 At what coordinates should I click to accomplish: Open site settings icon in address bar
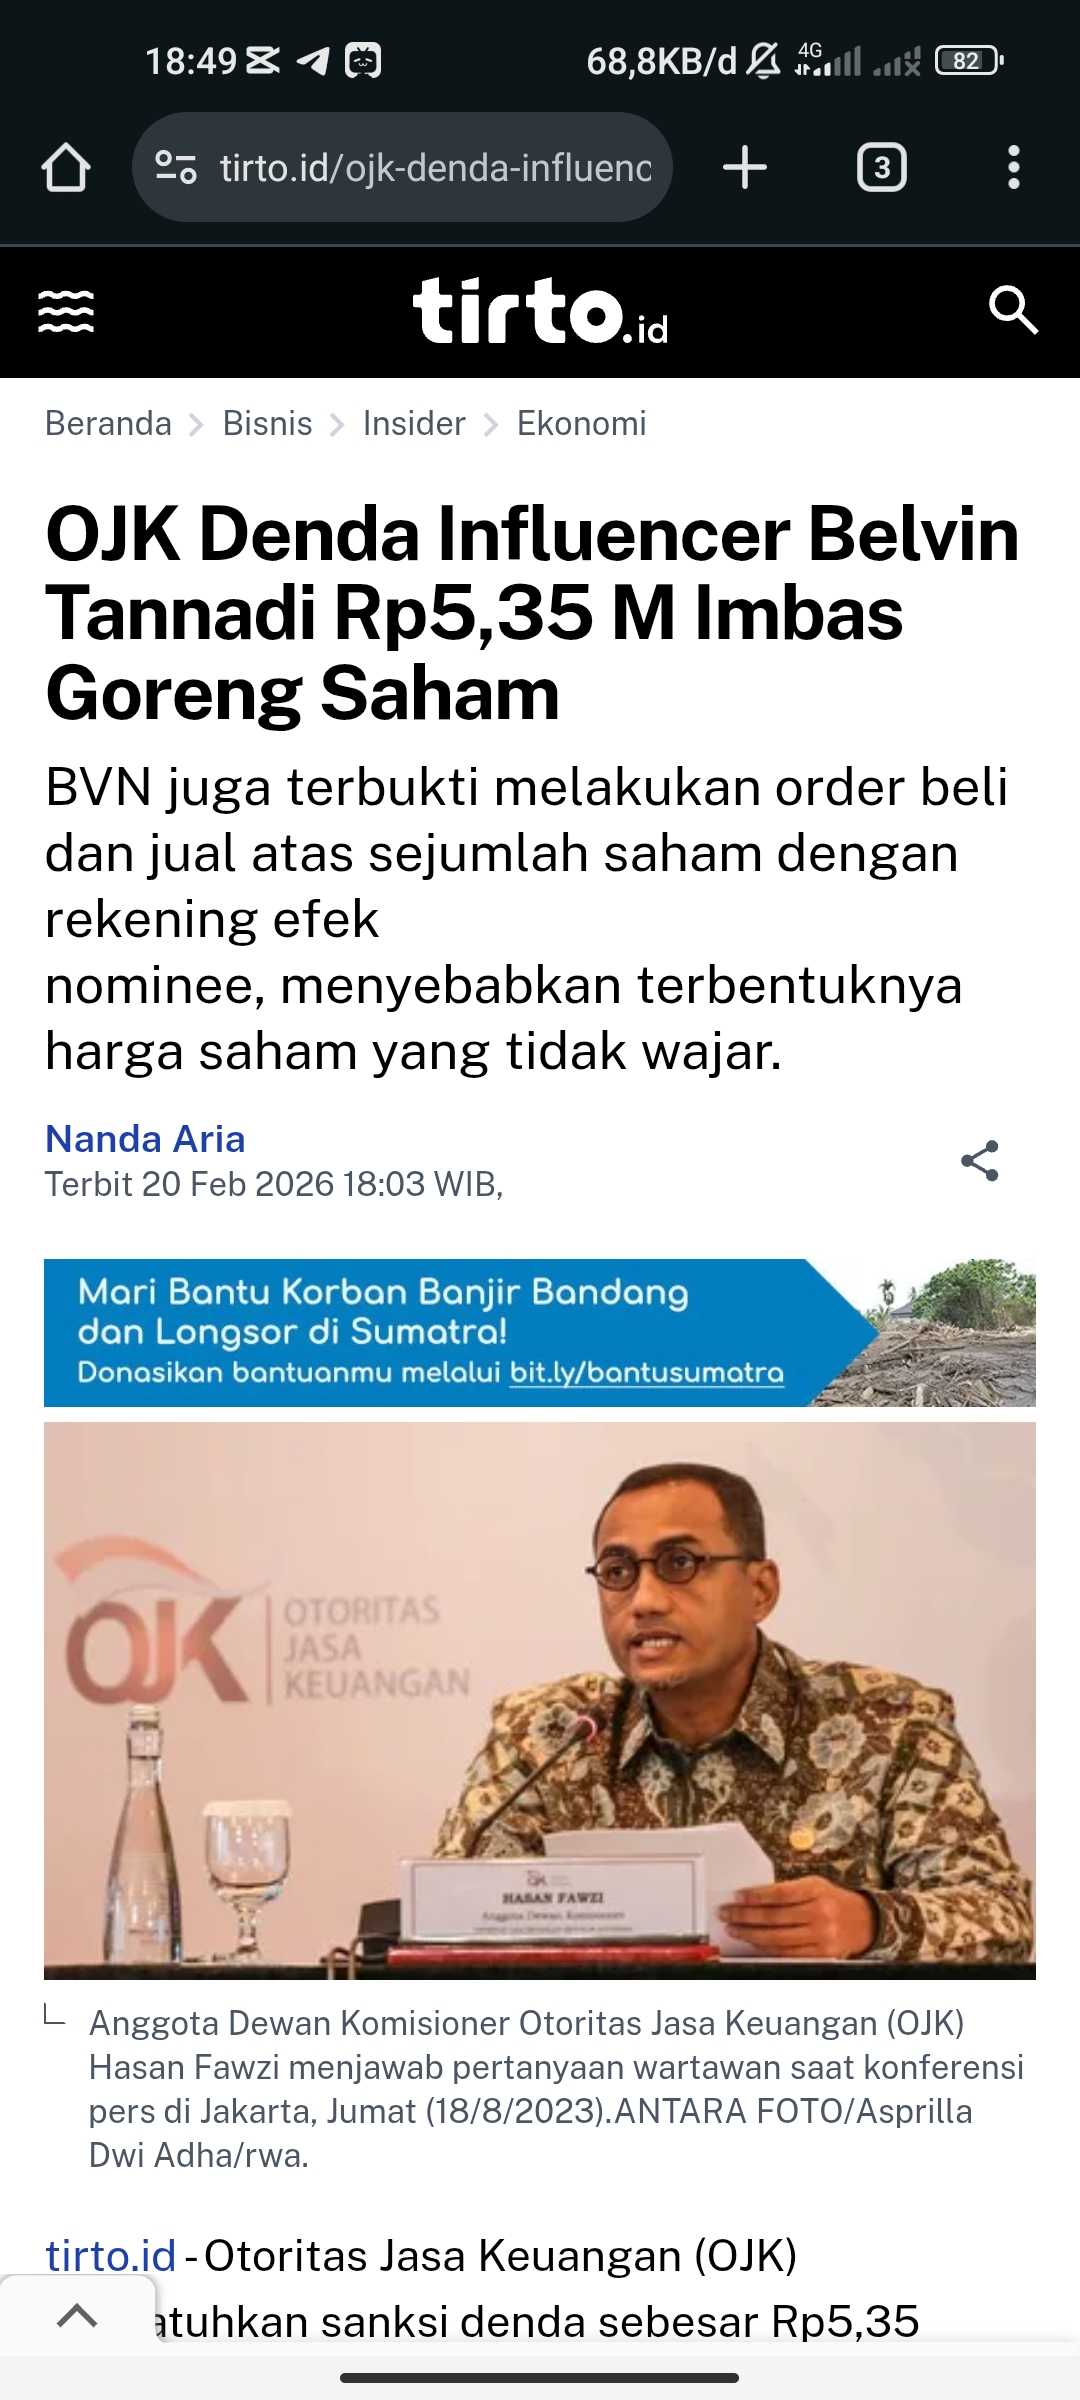176,168
